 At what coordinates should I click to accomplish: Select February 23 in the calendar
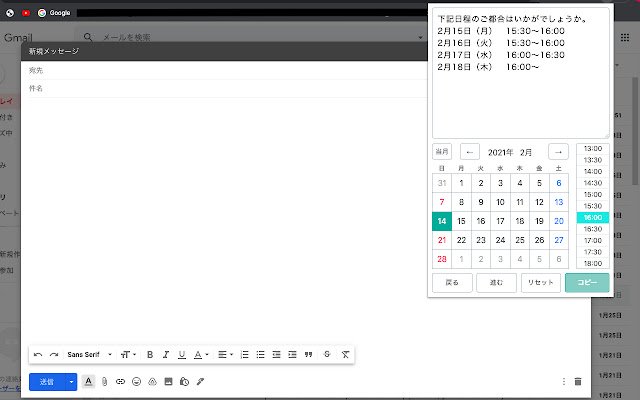click(481, 240)
